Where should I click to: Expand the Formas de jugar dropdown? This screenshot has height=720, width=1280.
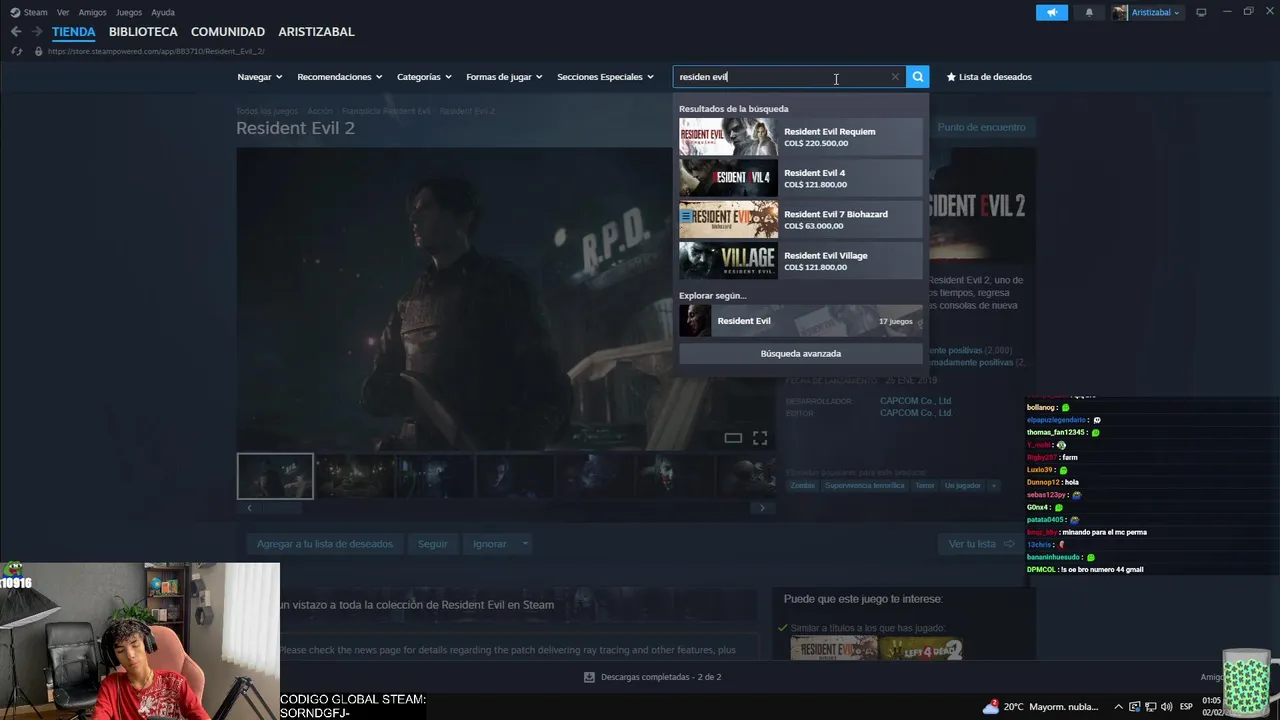[504, 77]
